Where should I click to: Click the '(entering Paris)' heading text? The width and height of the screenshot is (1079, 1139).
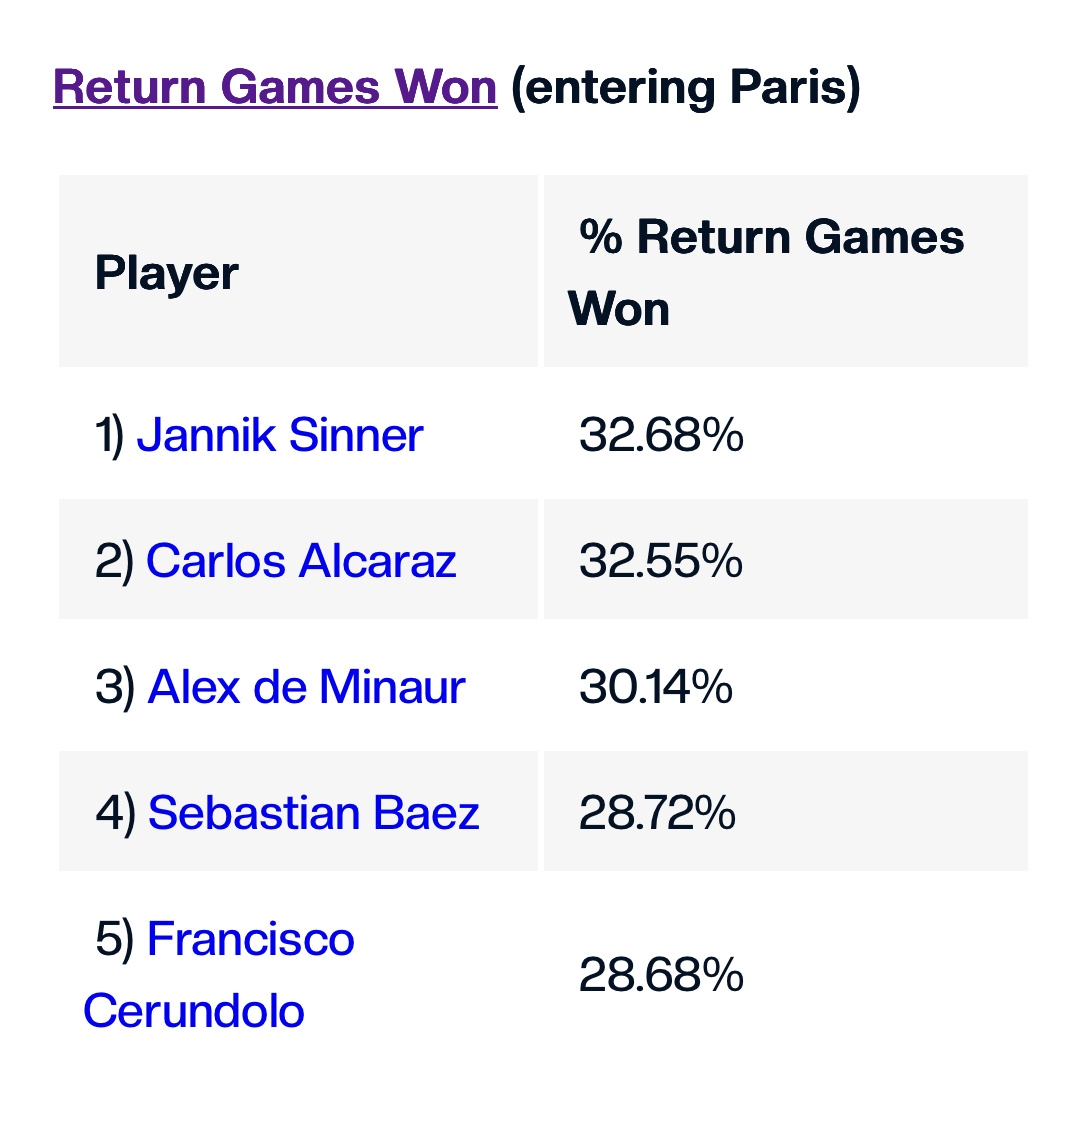coord(685,87)
